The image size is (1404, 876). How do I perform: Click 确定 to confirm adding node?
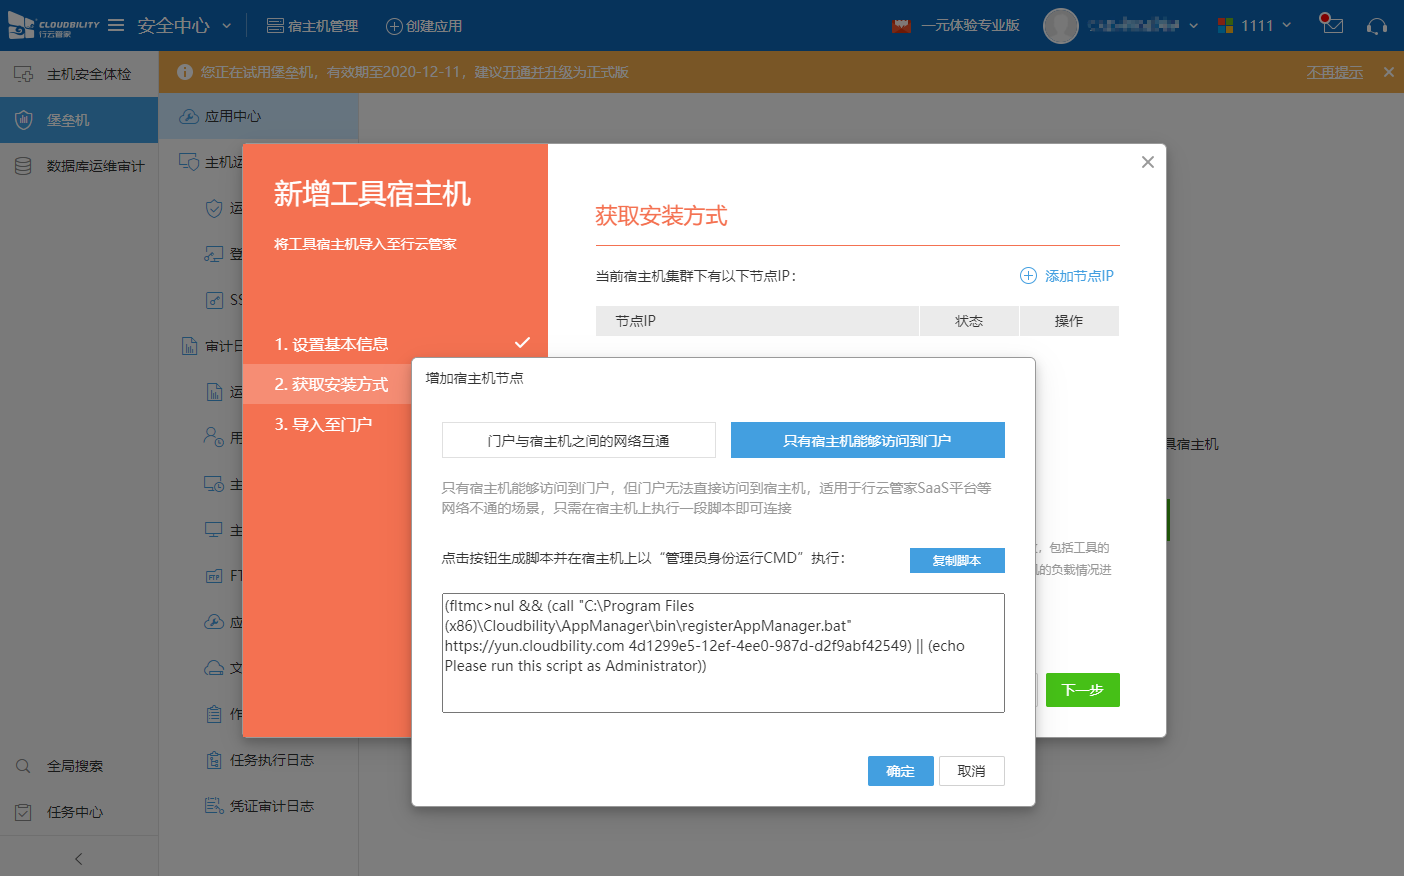click(900, 771)
